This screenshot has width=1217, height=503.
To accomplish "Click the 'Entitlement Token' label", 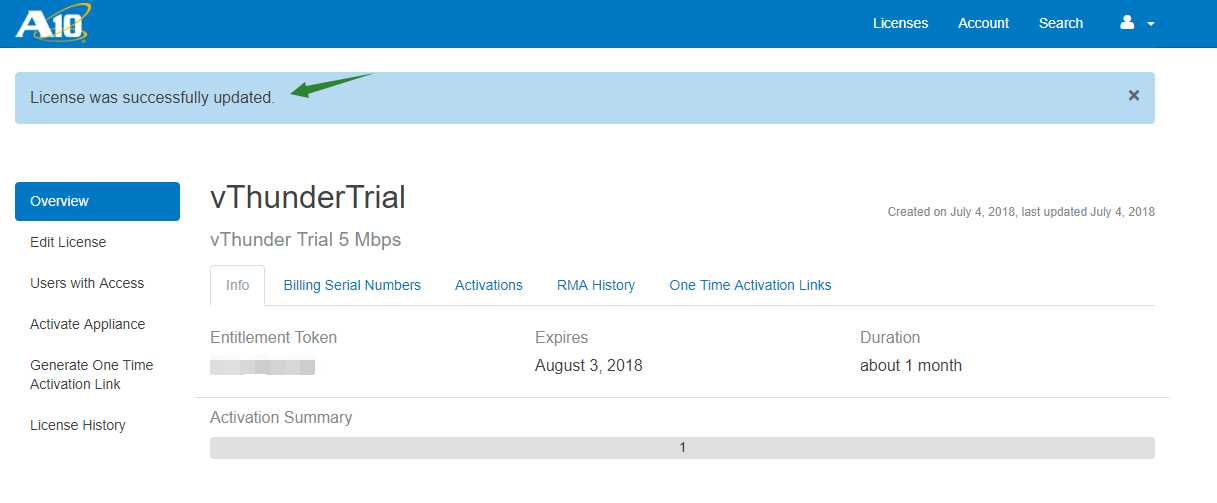I will pyautogui.click(x=274, y=337).
